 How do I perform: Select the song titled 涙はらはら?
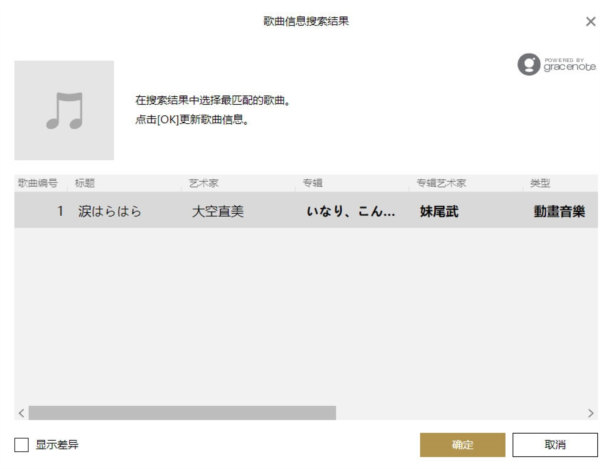click(x=110, y=211)
